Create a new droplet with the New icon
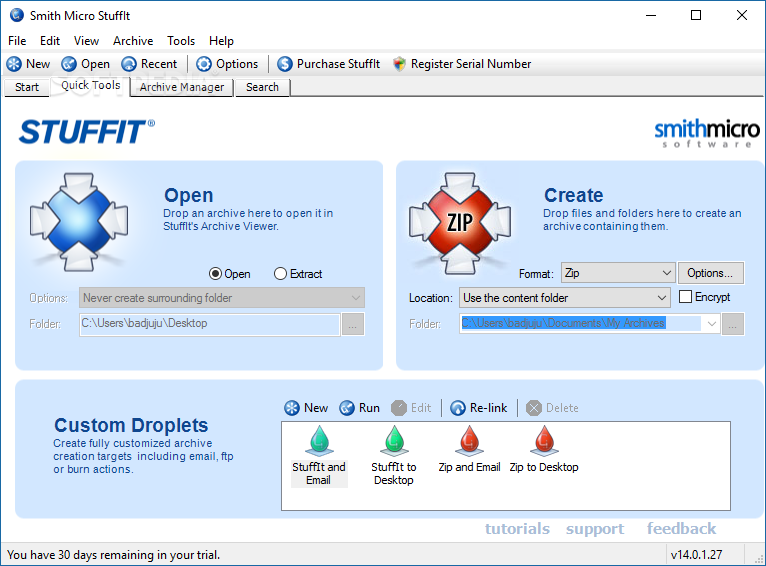The image size is (766, 566). click(292, 408)
